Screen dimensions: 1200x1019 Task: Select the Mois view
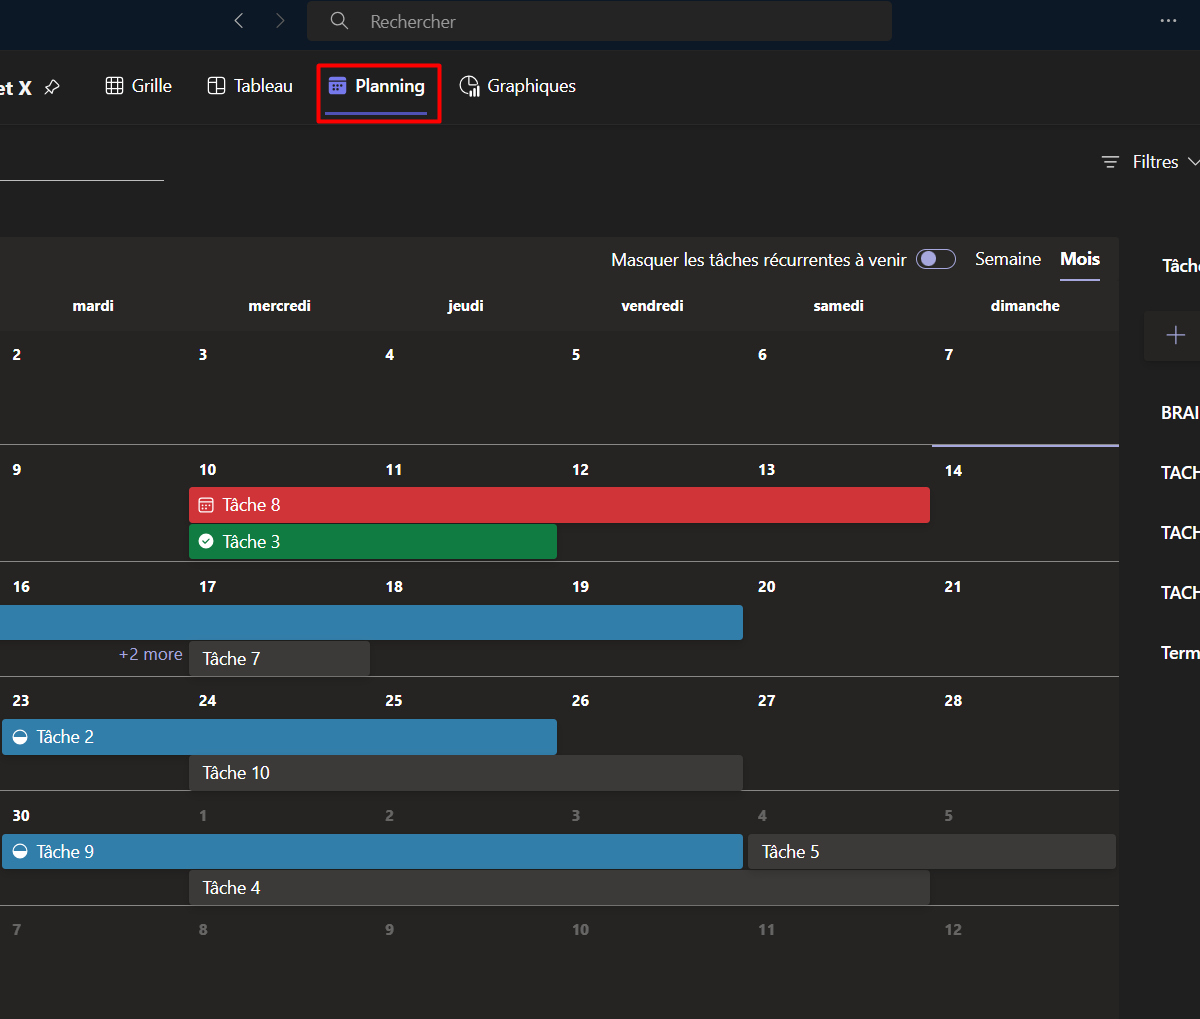click(x=1080, y=259)
